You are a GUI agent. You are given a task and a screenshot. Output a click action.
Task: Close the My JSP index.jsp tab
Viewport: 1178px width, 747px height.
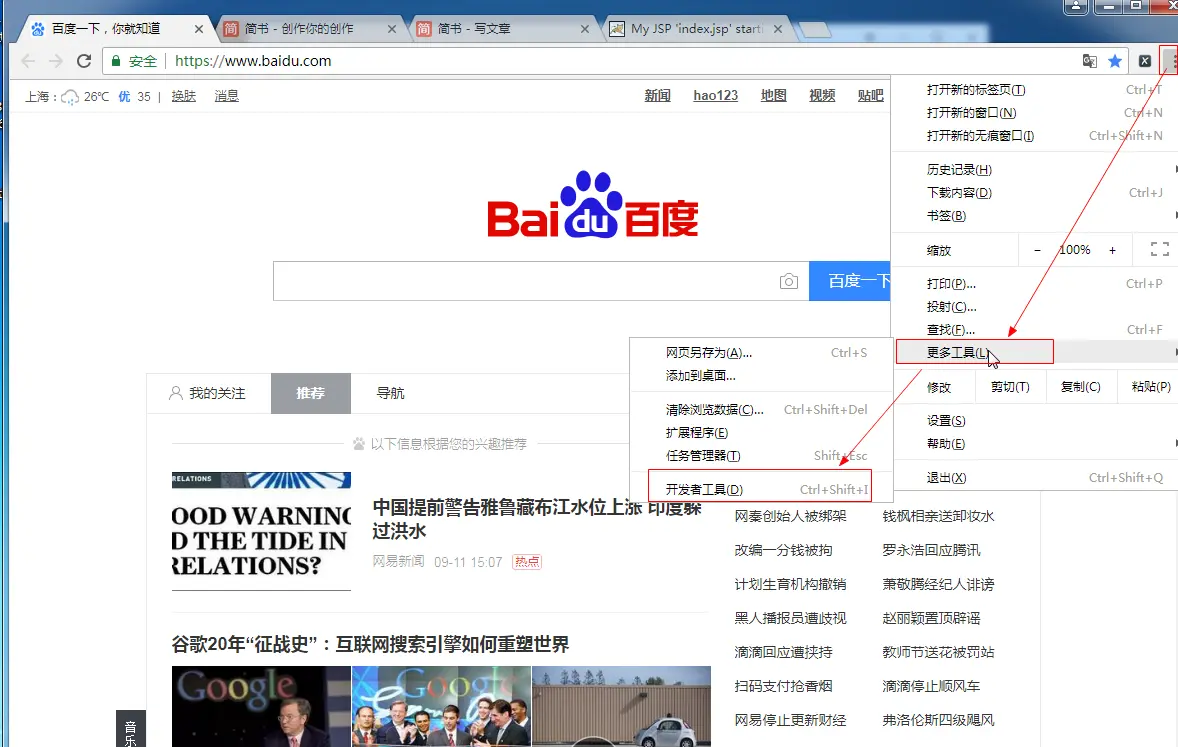778,29
